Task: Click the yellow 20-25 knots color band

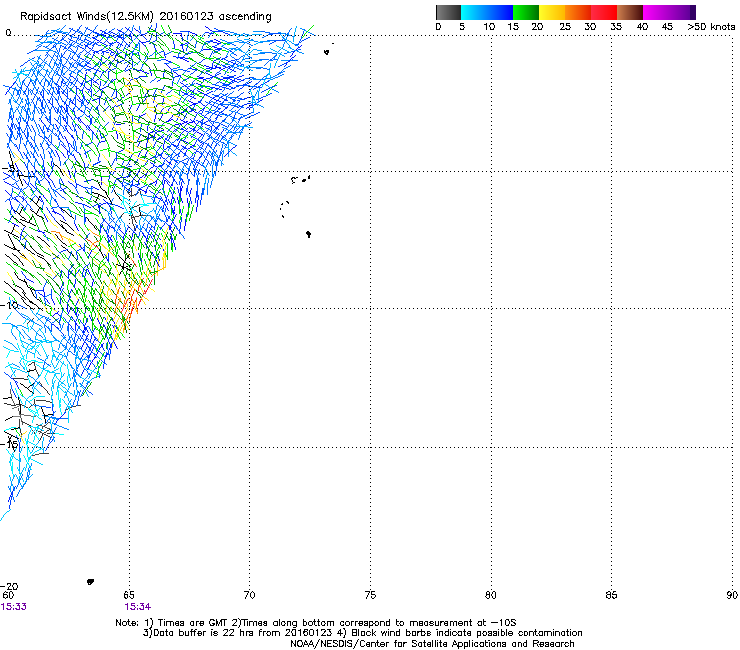Action: (x=552, y=12)
